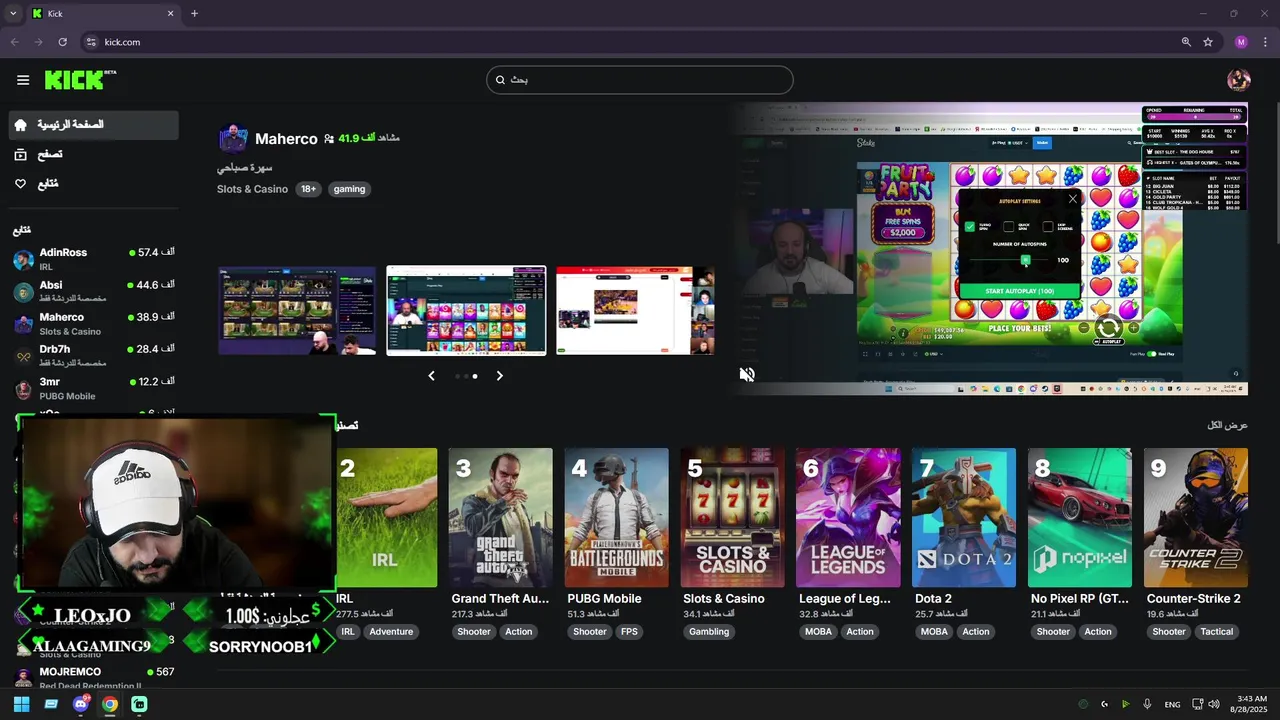Open the Browse sidebar item
The height and width of the screenshot is (720, 1280).
[94, 154]
